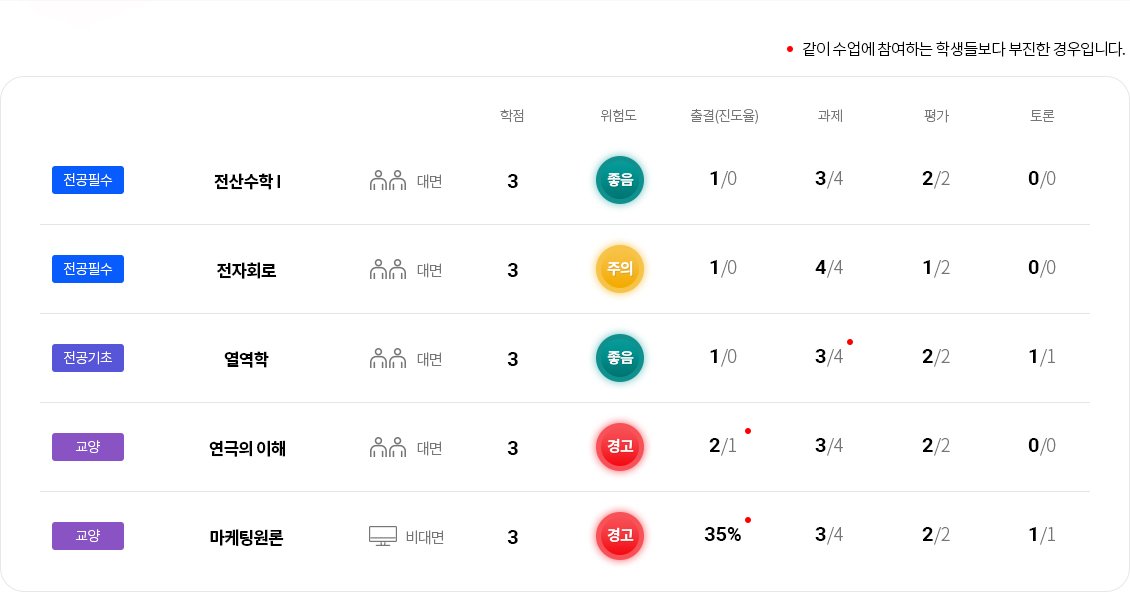Click the 전공기초 tag beside 열역학
This screenshot has height=592, width=1130.
pos(88,358)
